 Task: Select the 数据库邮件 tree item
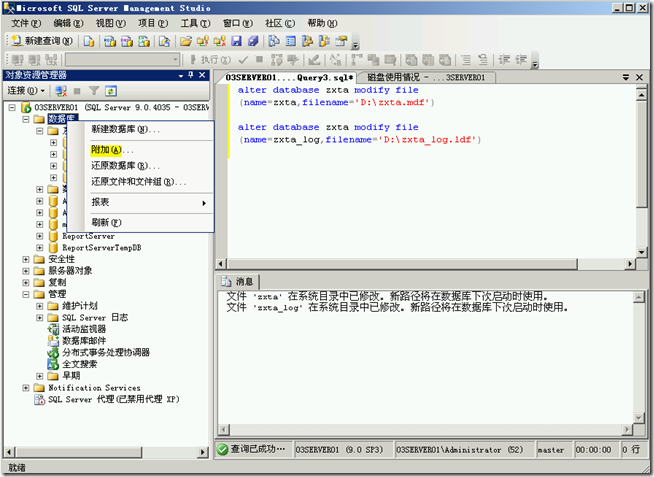pos(84,341)
